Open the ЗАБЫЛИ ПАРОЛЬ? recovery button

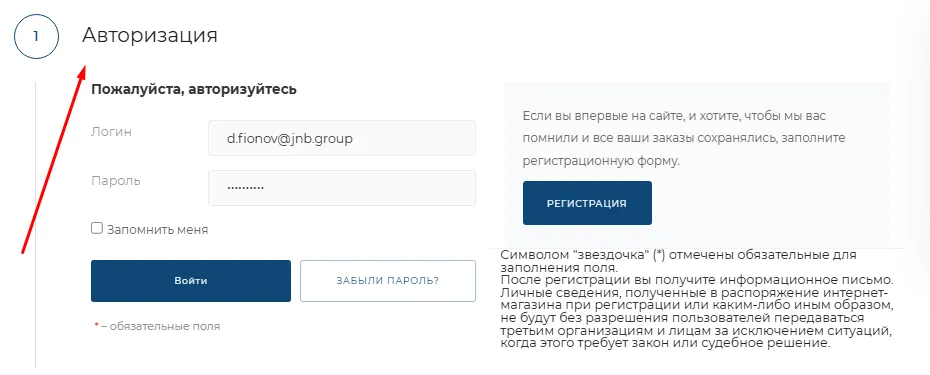[388, 281]
